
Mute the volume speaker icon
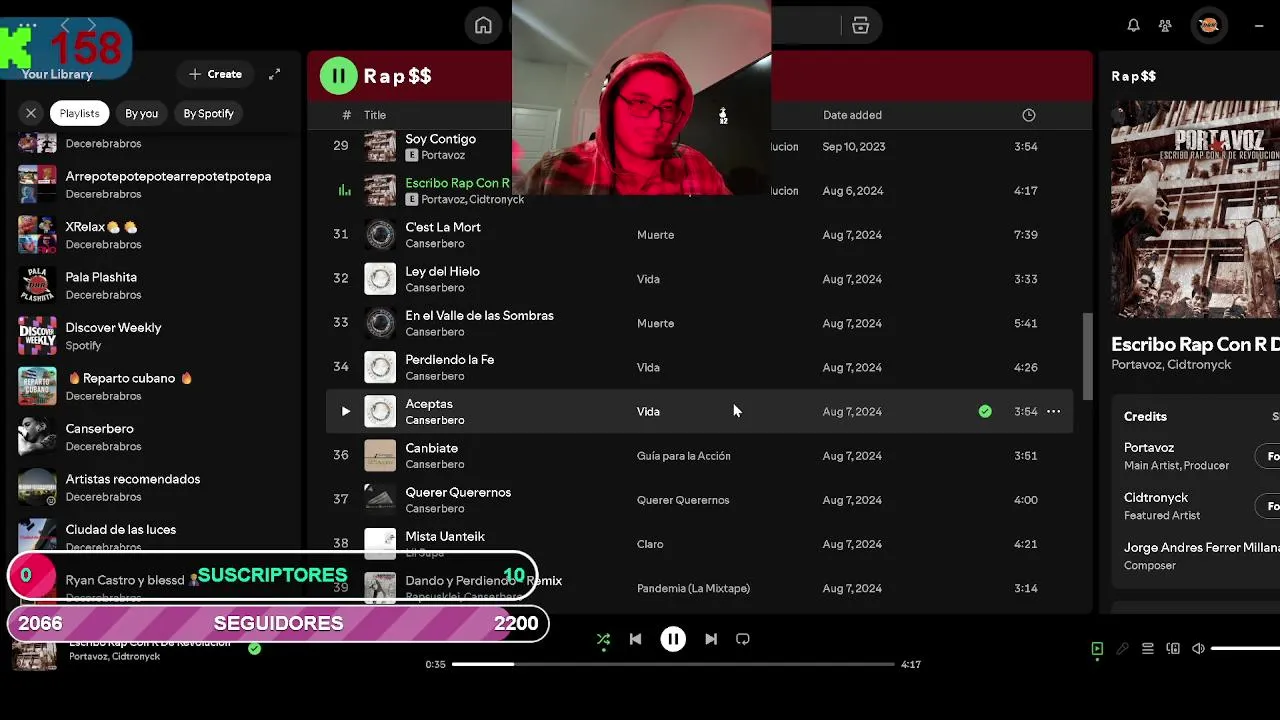(x=1198, y=649)
